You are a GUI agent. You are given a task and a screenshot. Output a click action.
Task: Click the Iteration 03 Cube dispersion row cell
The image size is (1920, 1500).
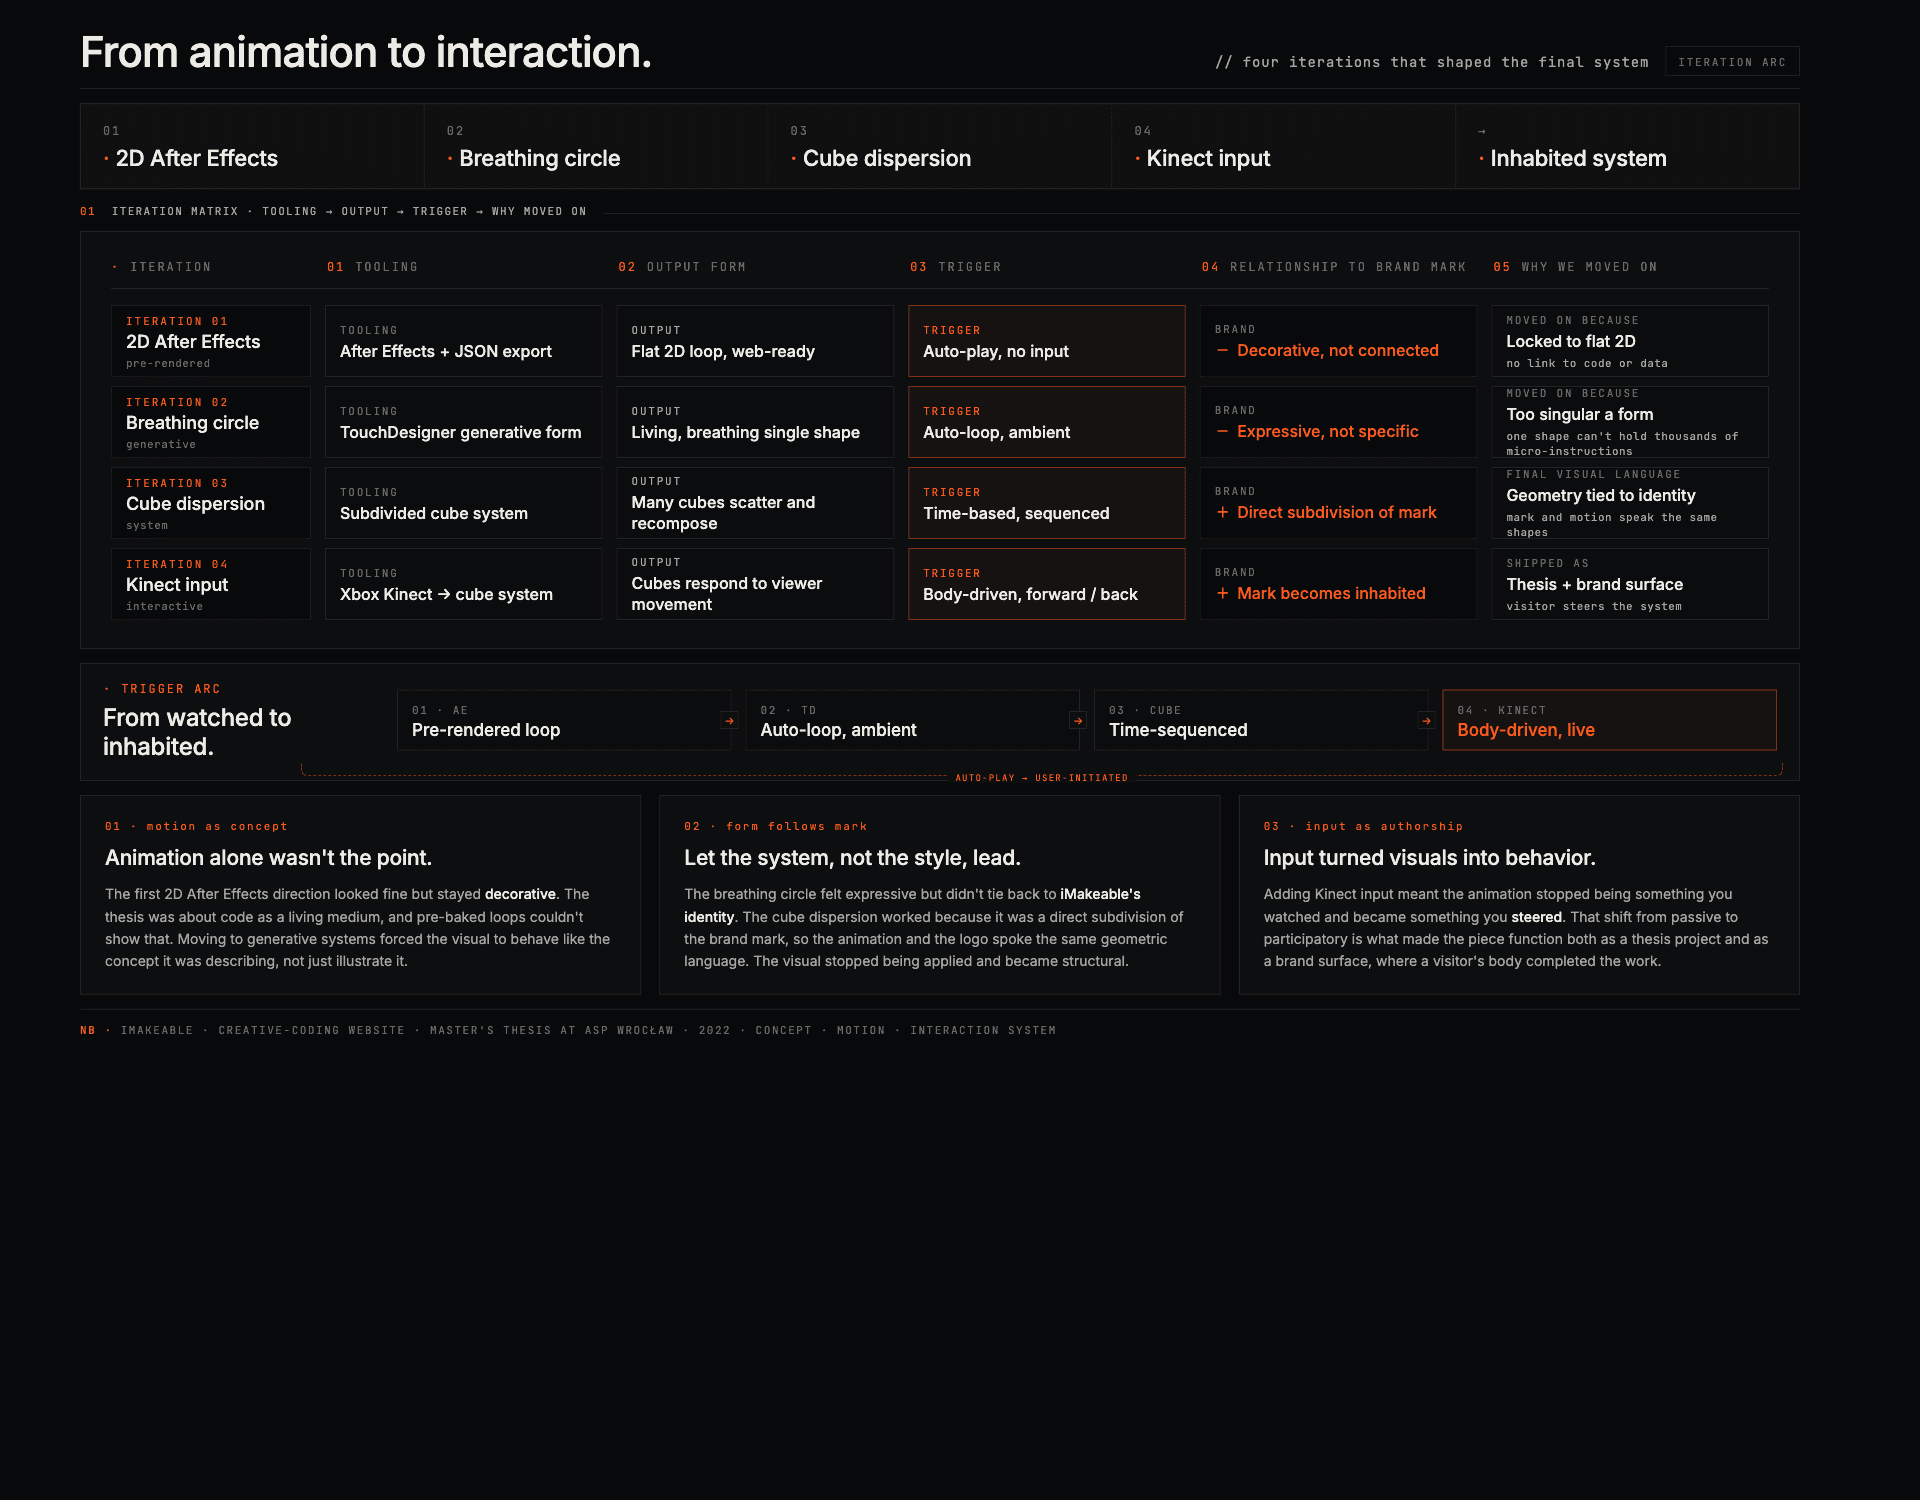tap(210, 503)
